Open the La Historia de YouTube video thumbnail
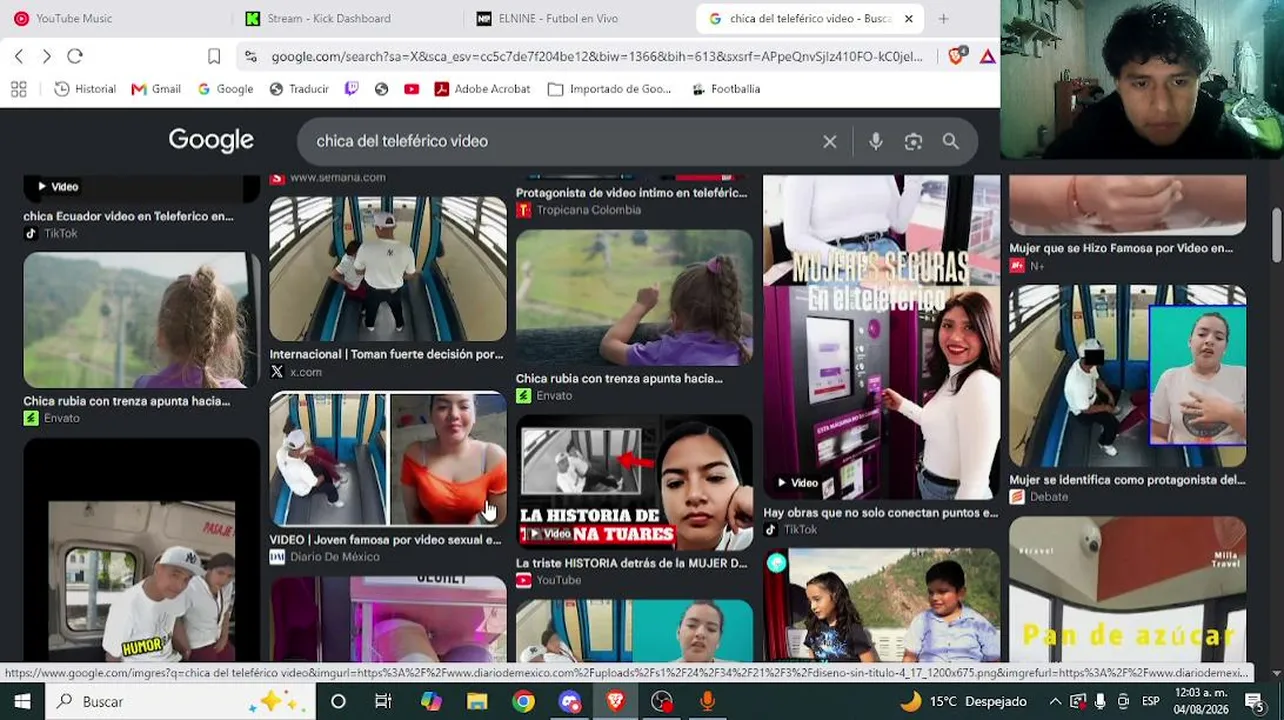Viewport: 1284px width, 720px height. point(634,482)
